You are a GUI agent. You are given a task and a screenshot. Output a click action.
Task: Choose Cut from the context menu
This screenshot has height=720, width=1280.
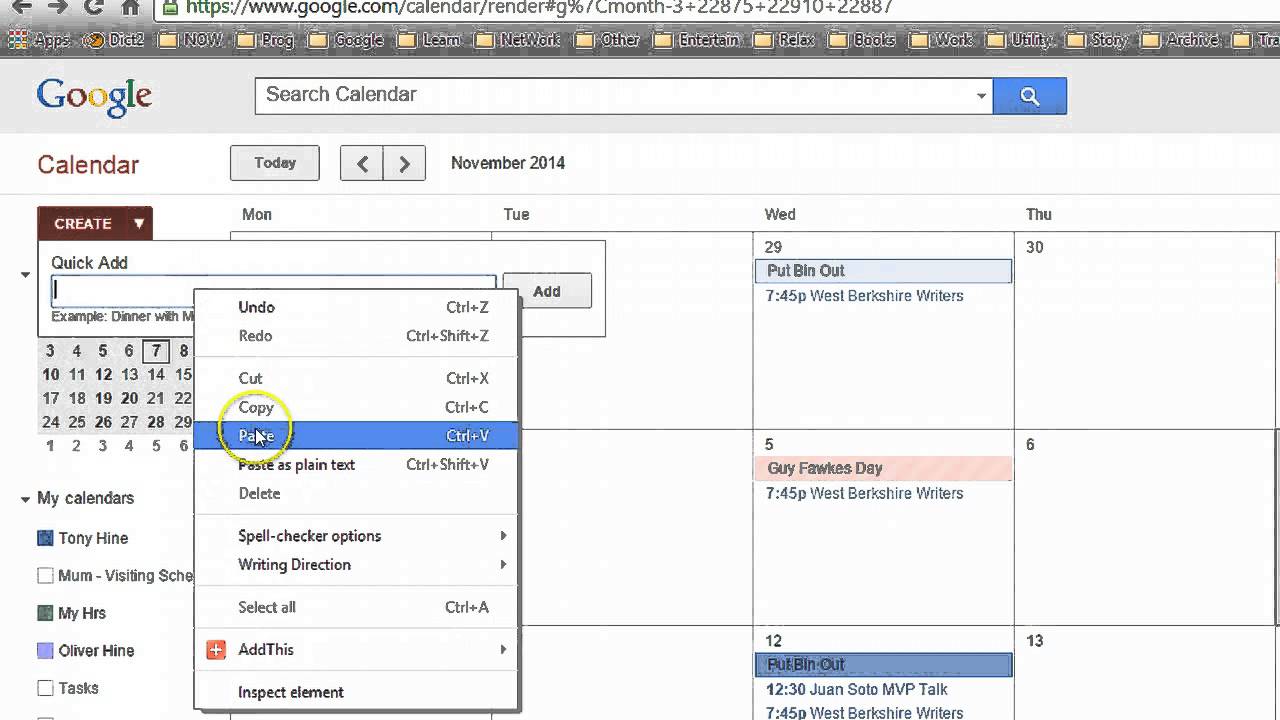pyautogui.click(x=356, y=378)
